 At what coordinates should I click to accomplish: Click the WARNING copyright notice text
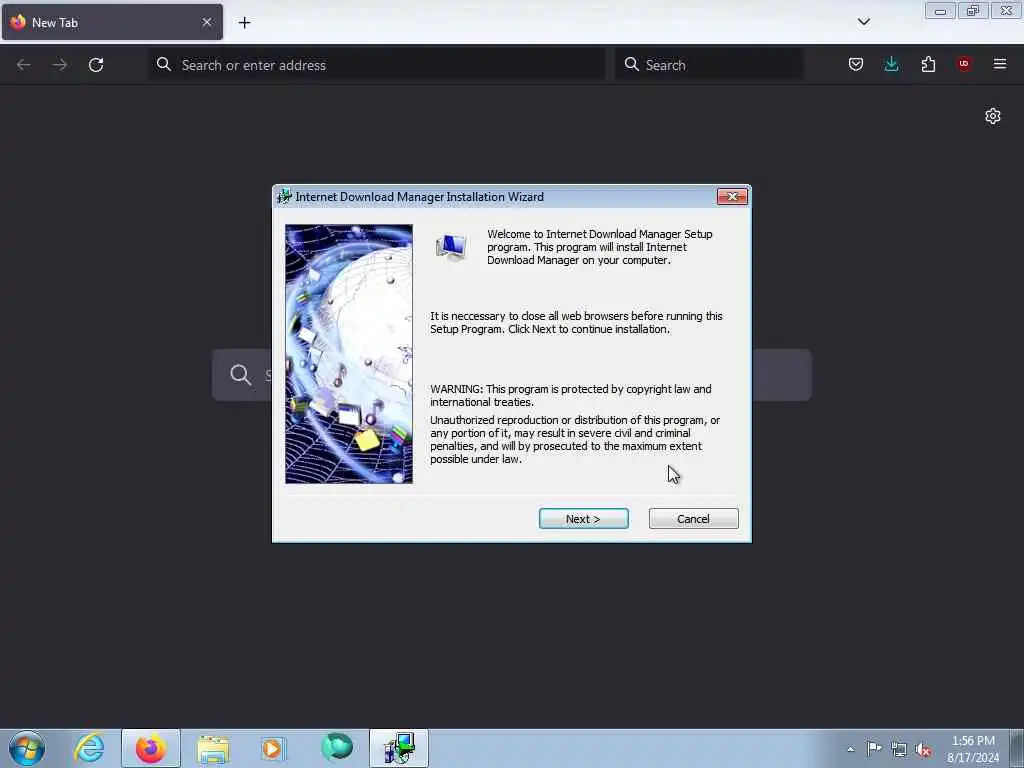click(x=570, y=395)
